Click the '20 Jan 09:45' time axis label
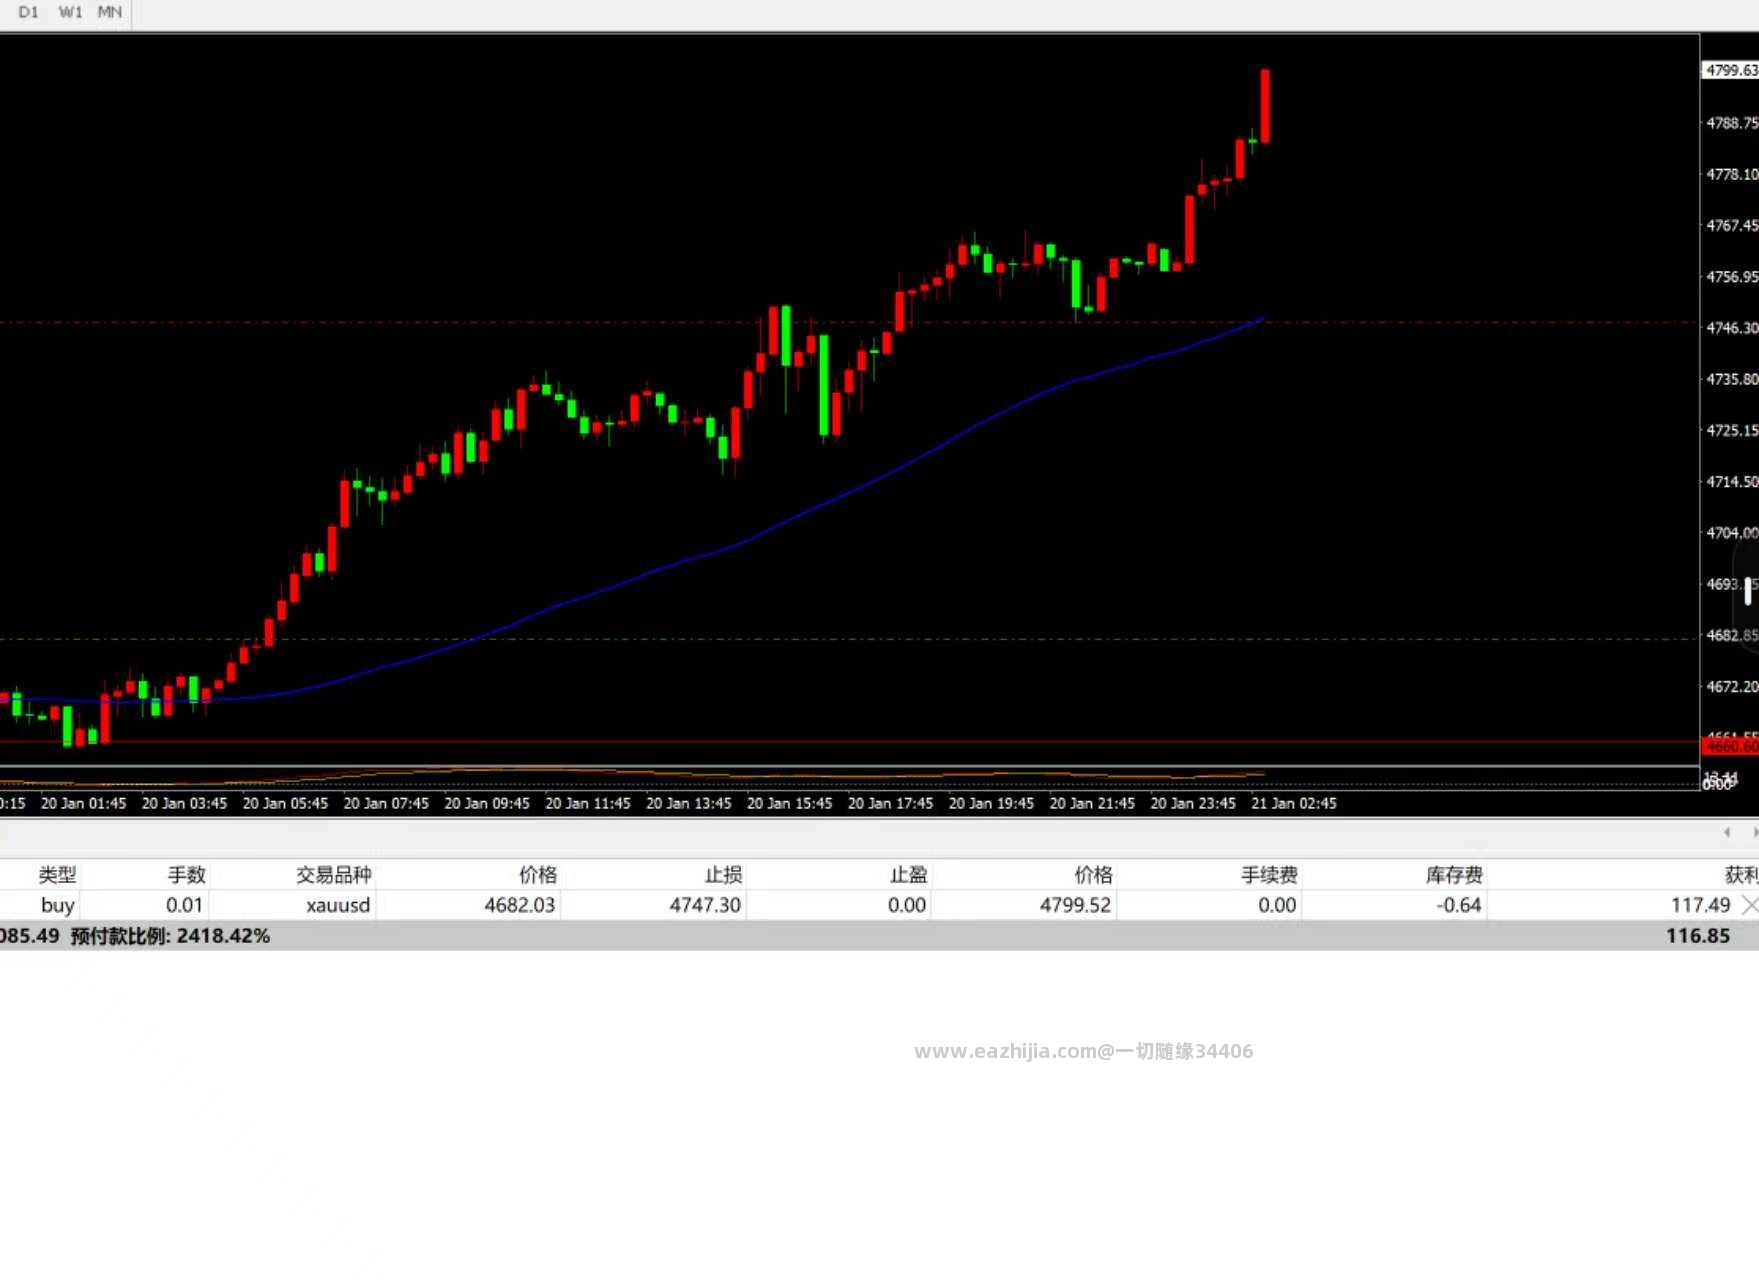This screenshot has height=1280, width=1759. coord(487,803)
